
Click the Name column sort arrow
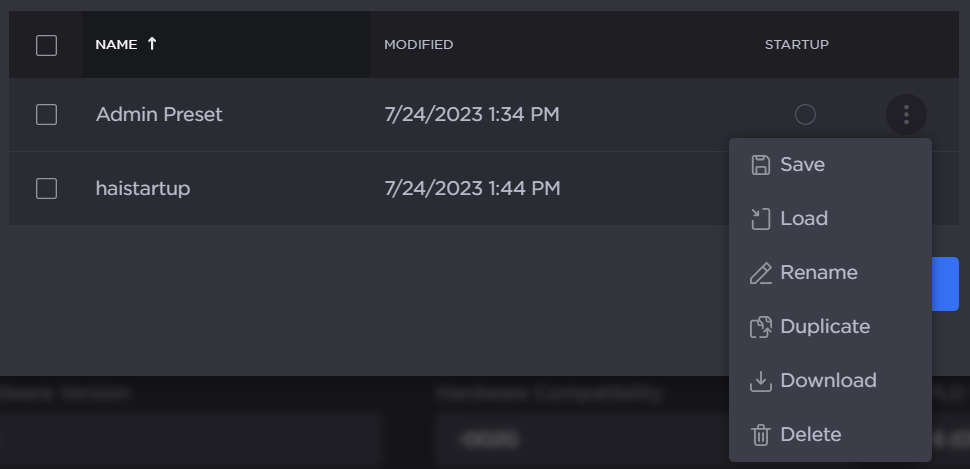(x=152, y=44)
